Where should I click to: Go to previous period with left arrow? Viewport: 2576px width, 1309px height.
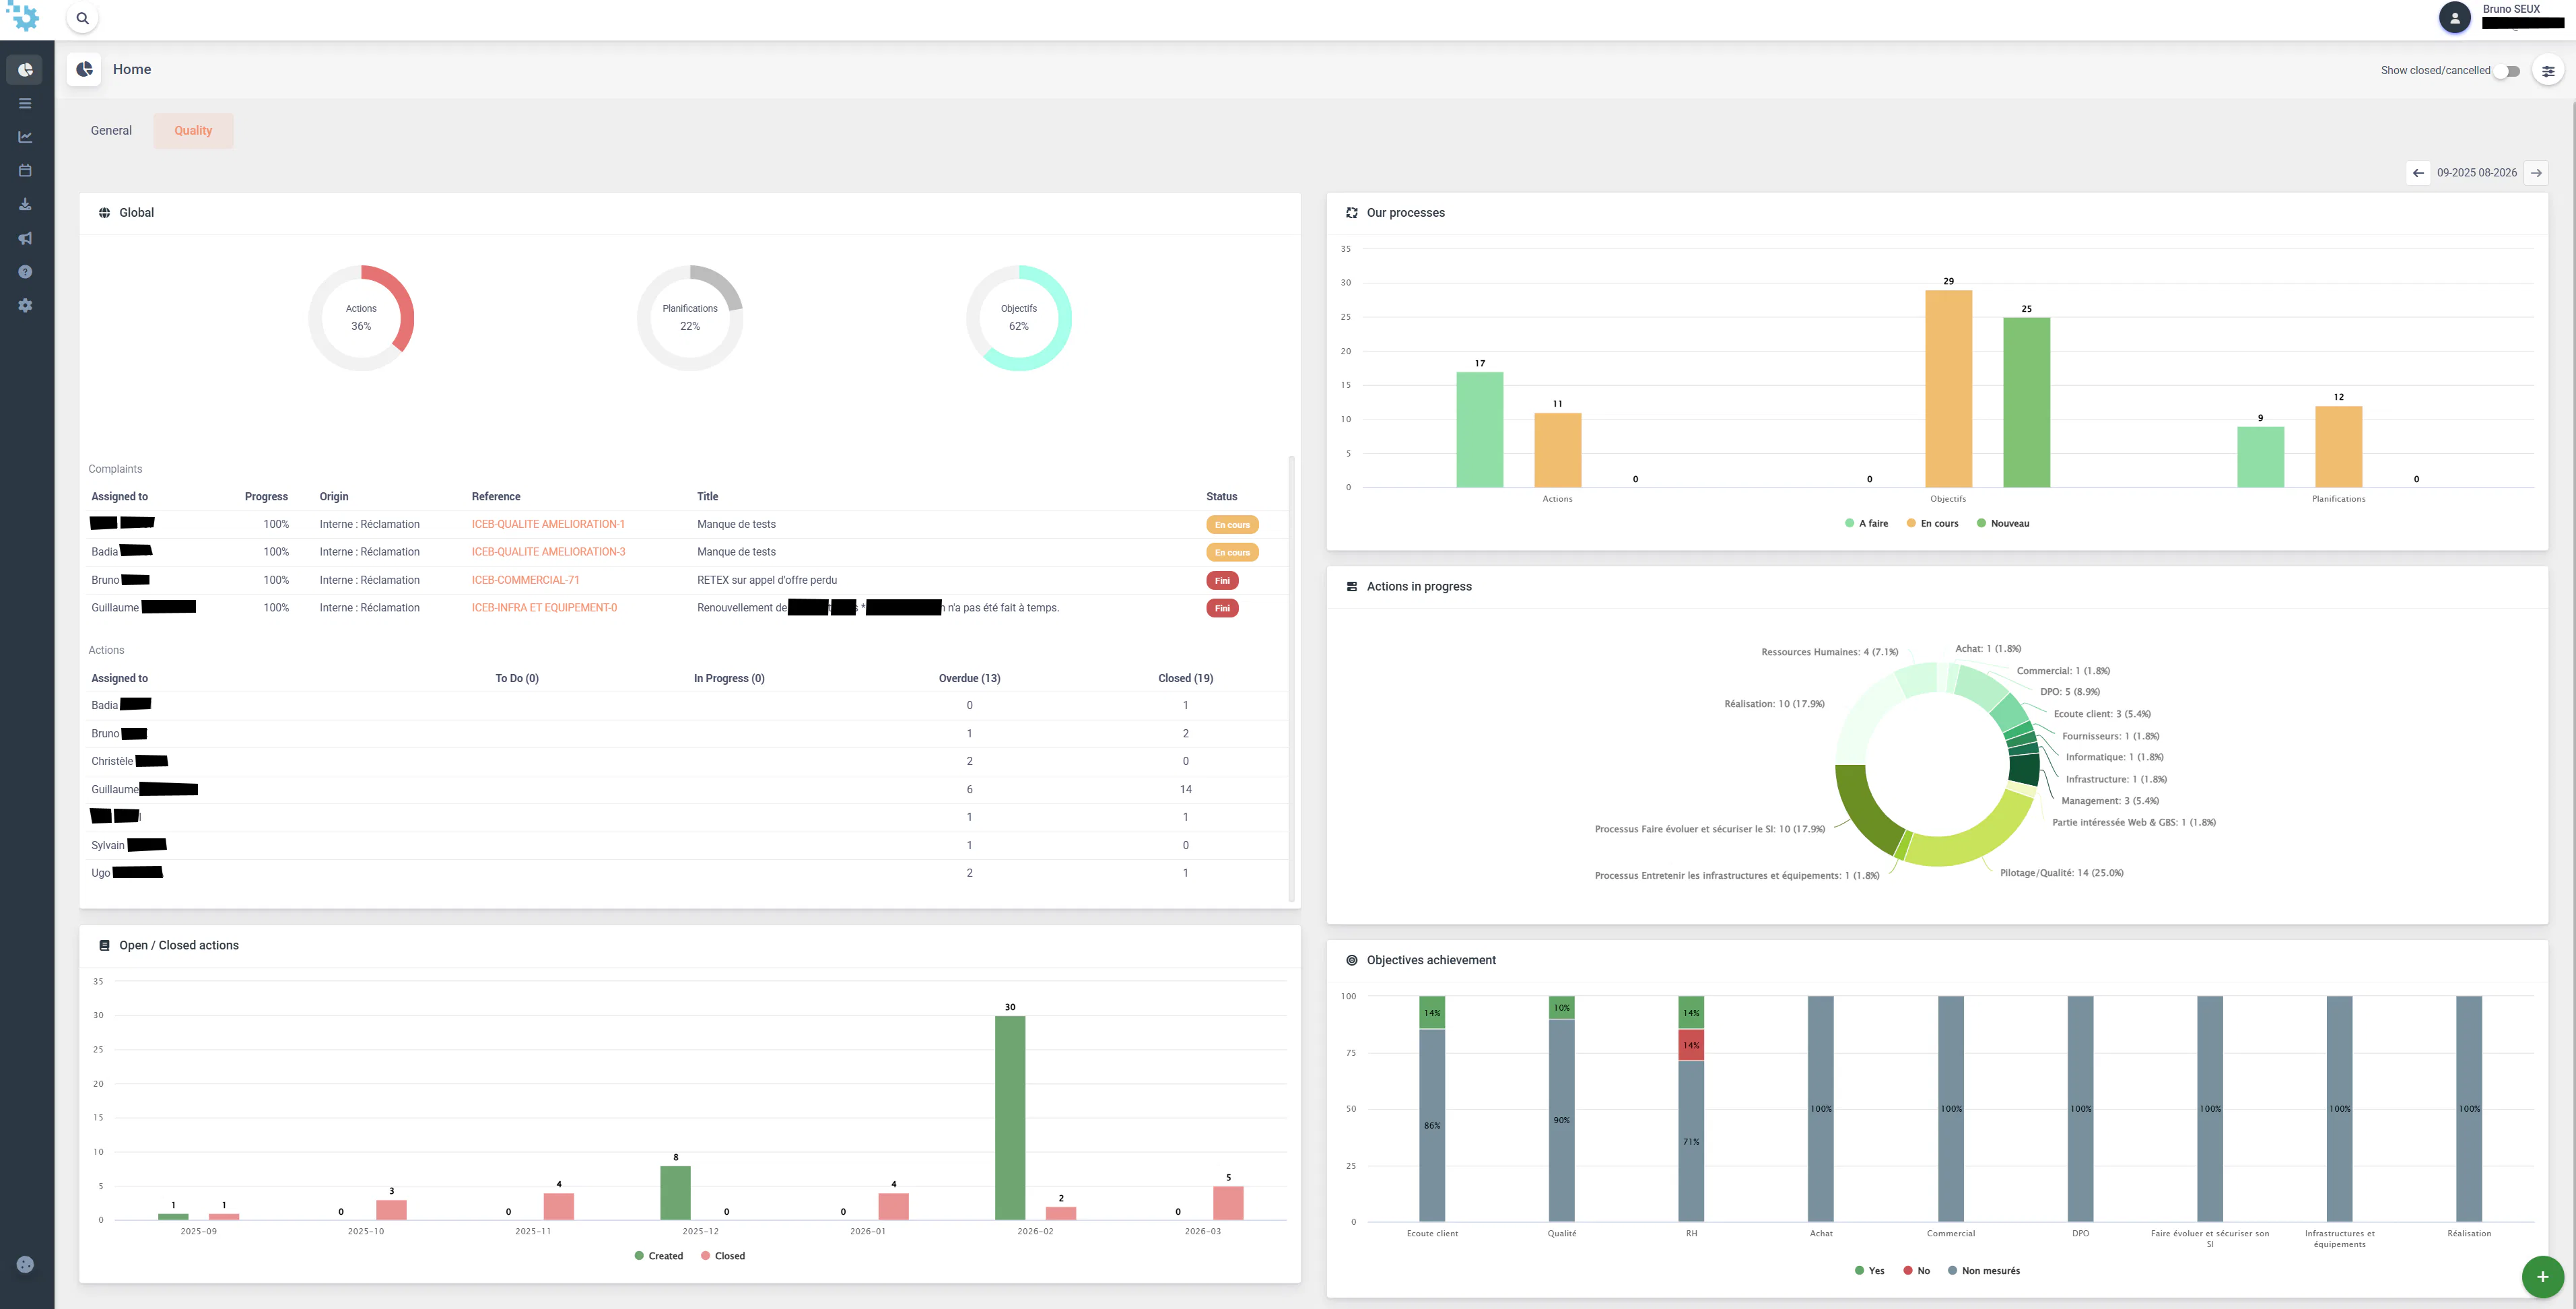coord(2418,173)
